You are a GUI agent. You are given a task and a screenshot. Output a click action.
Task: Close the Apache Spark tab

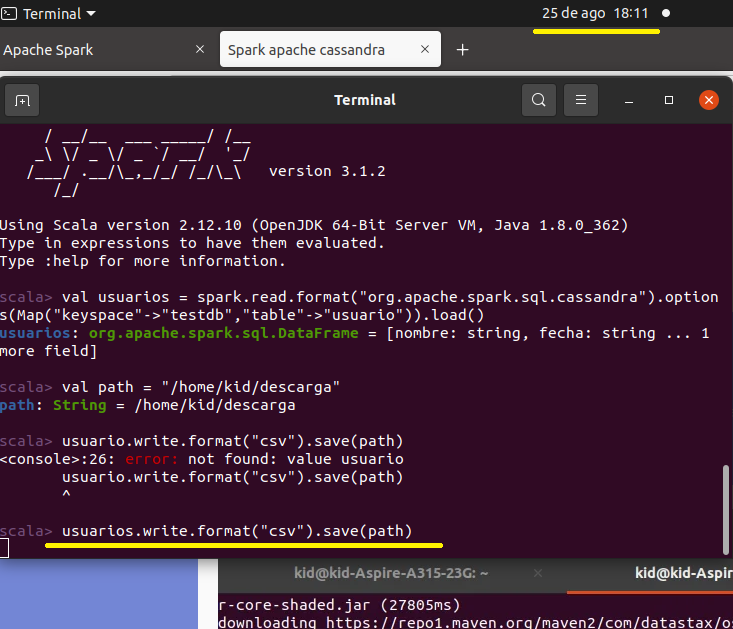coord(200,49)
